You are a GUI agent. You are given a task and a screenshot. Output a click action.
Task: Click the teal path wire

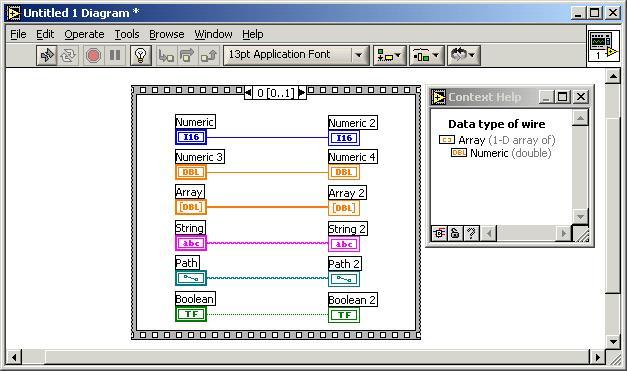point(268,278)
